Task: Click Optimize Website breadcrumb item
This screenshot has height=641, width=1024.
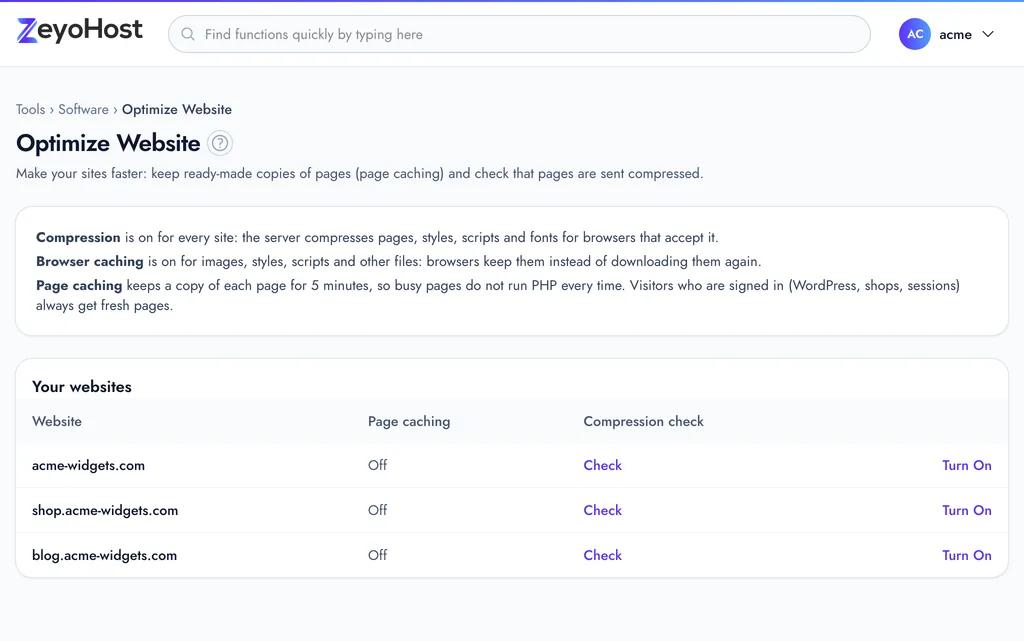Action: tap(177, 109)
